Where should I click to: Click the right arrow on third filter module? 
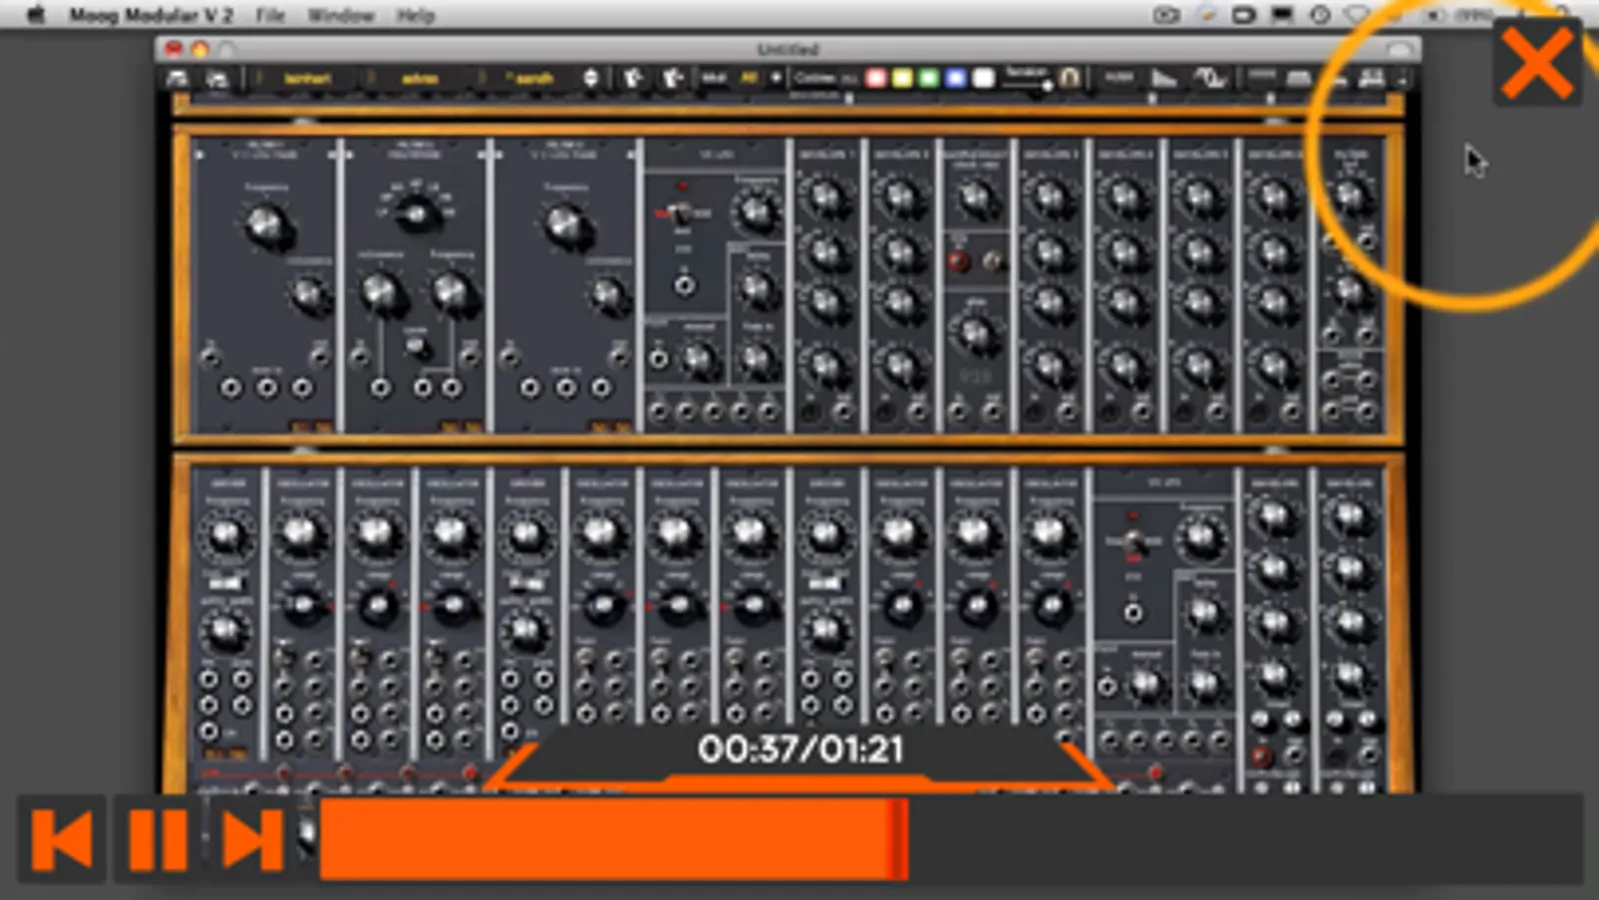(632, 154)
